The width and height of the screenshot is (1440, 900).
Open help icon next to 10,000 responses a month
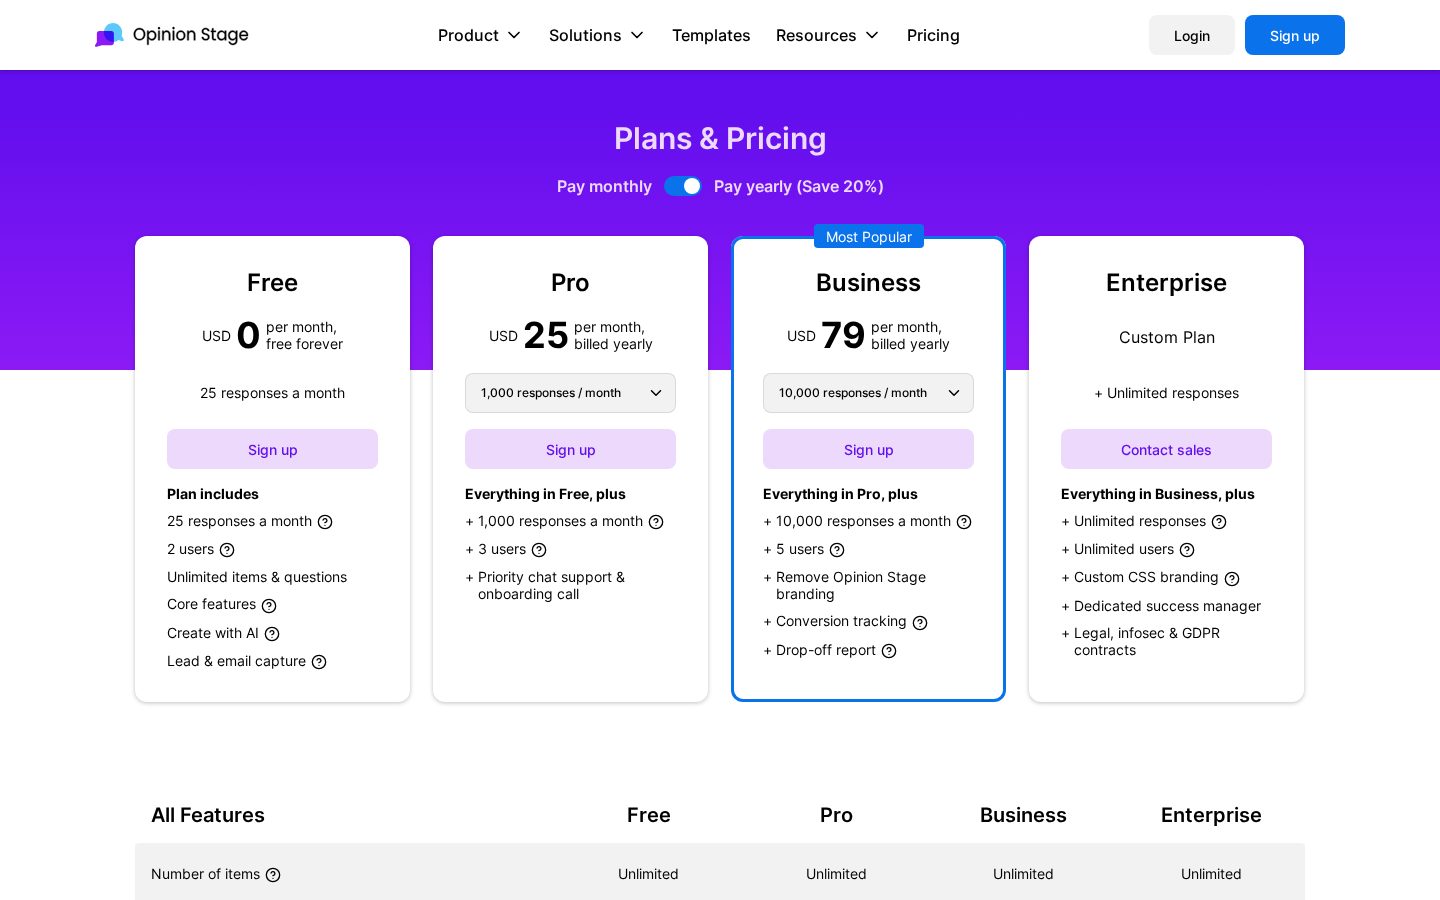point(964,522)
